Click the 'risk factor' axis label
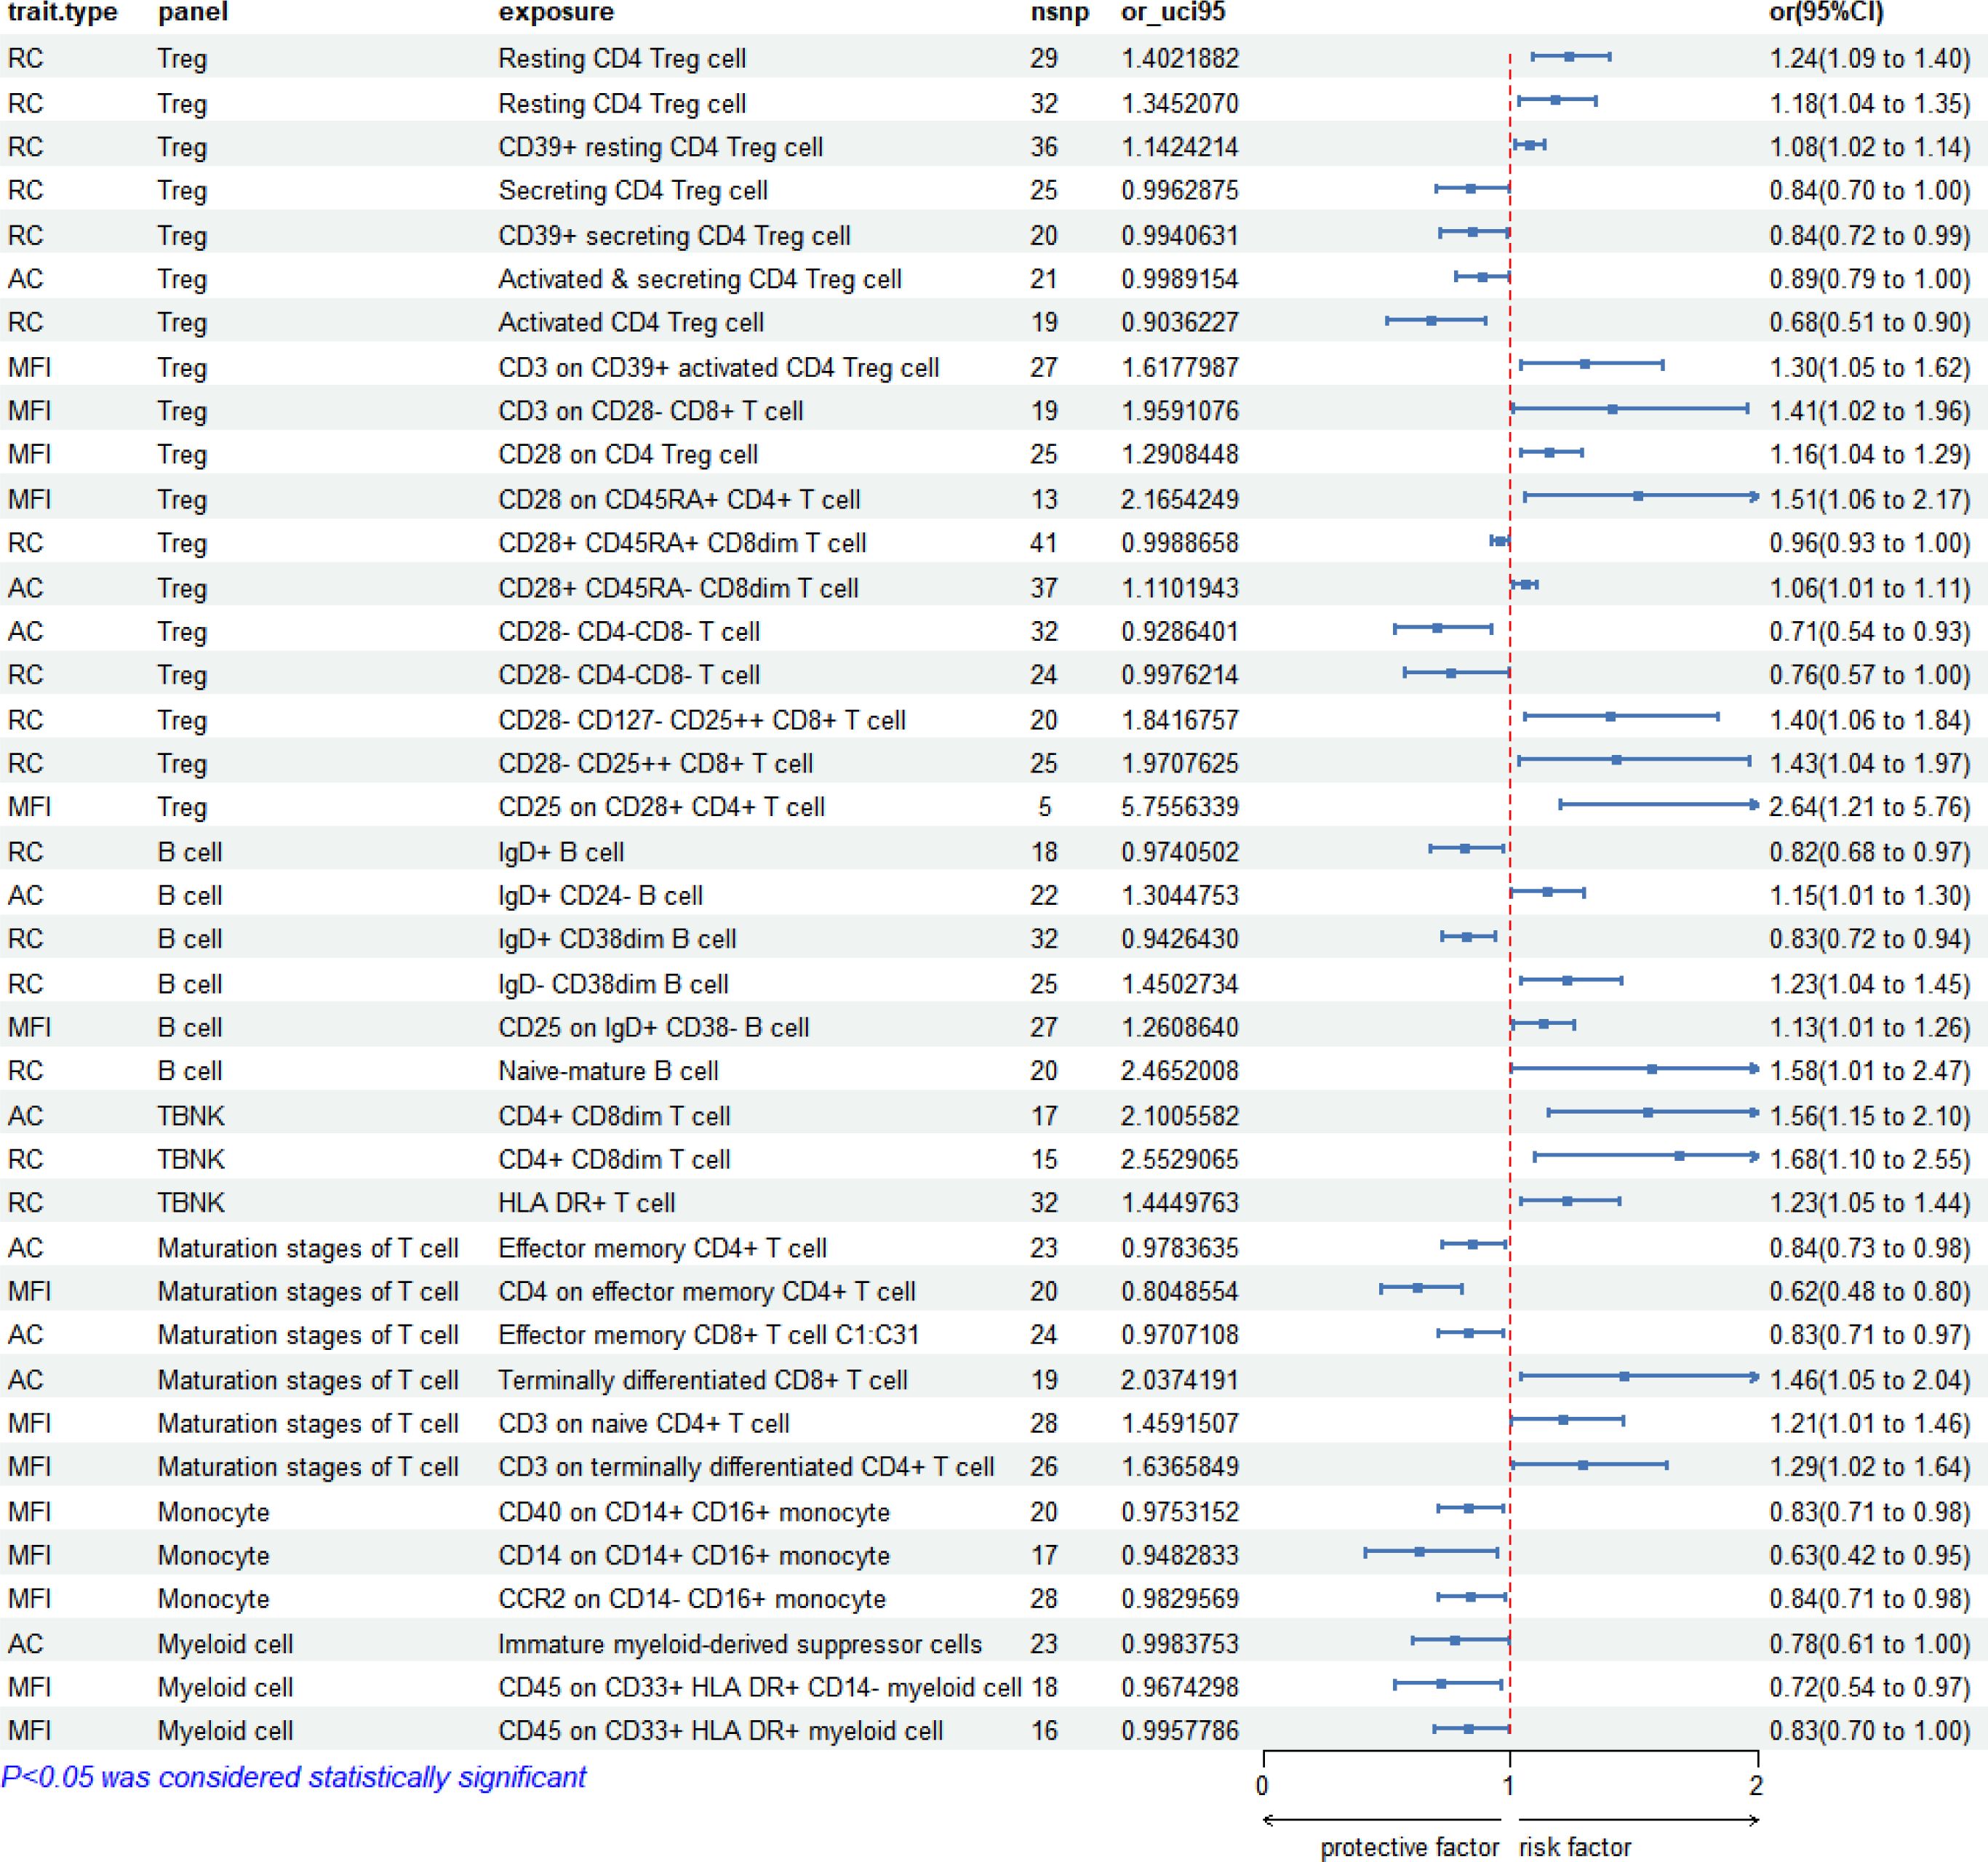 1575,1847
